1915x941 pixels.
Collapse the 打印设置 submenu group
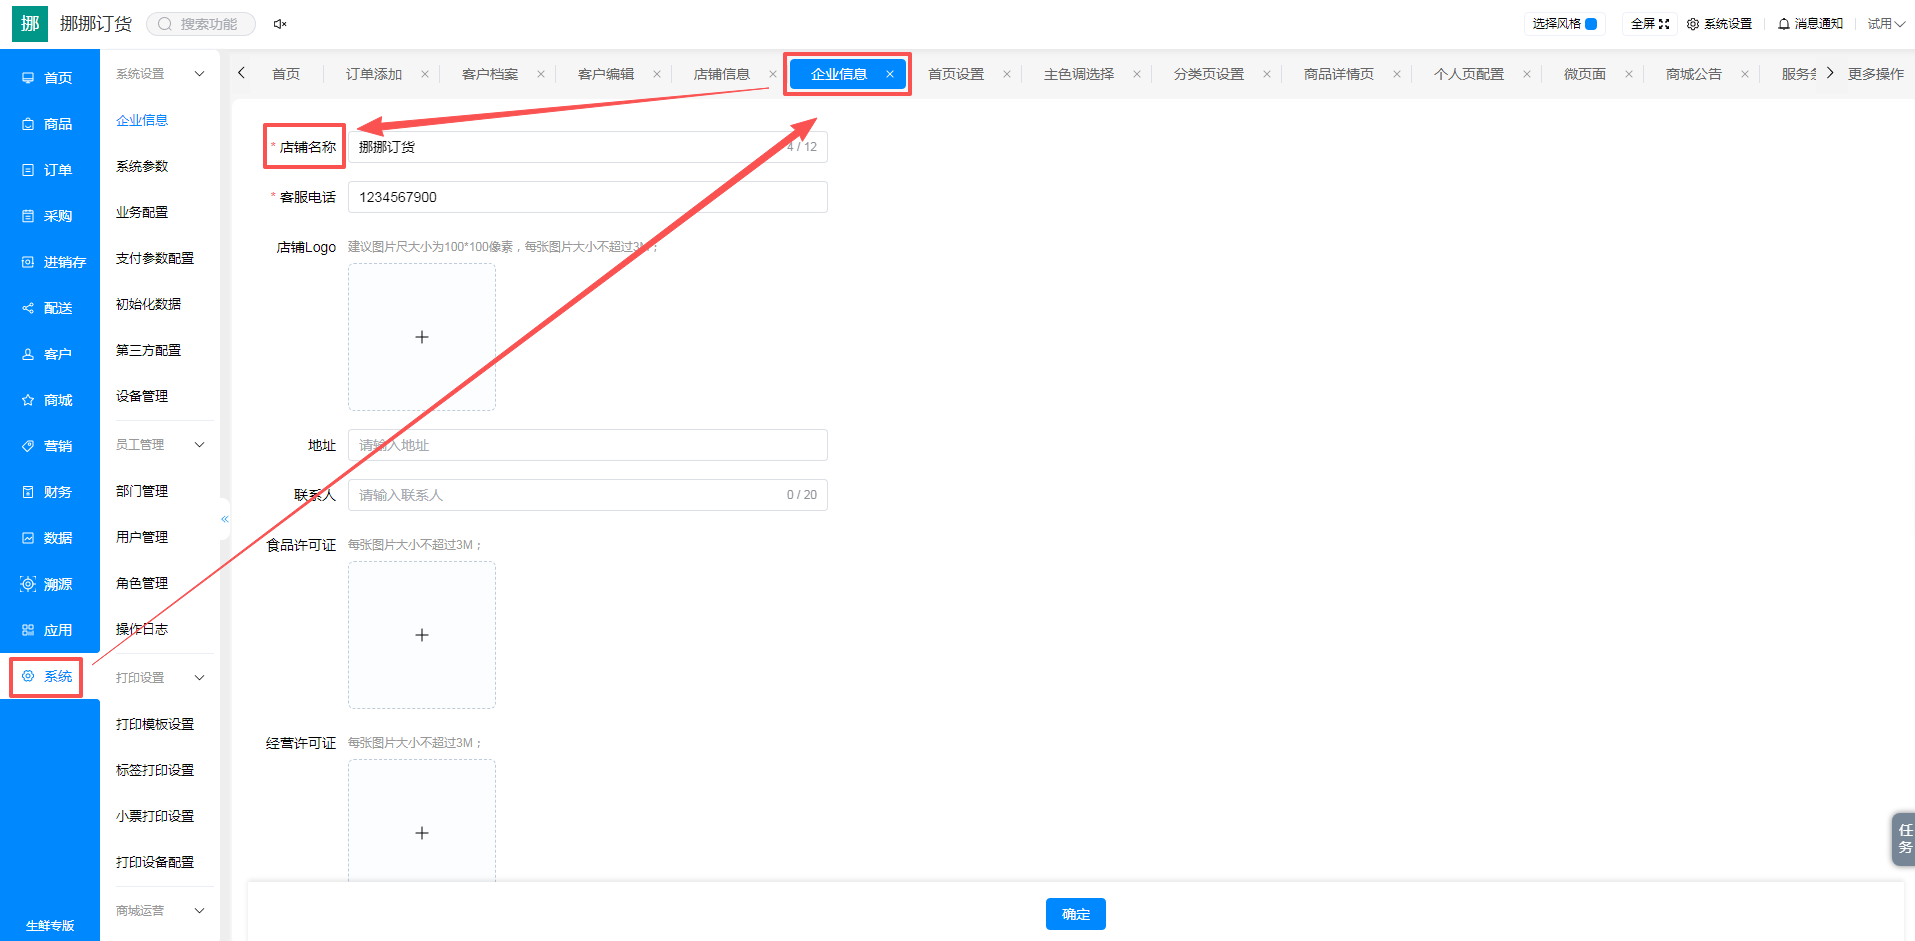pyautogui.click(x=199, y=678)
